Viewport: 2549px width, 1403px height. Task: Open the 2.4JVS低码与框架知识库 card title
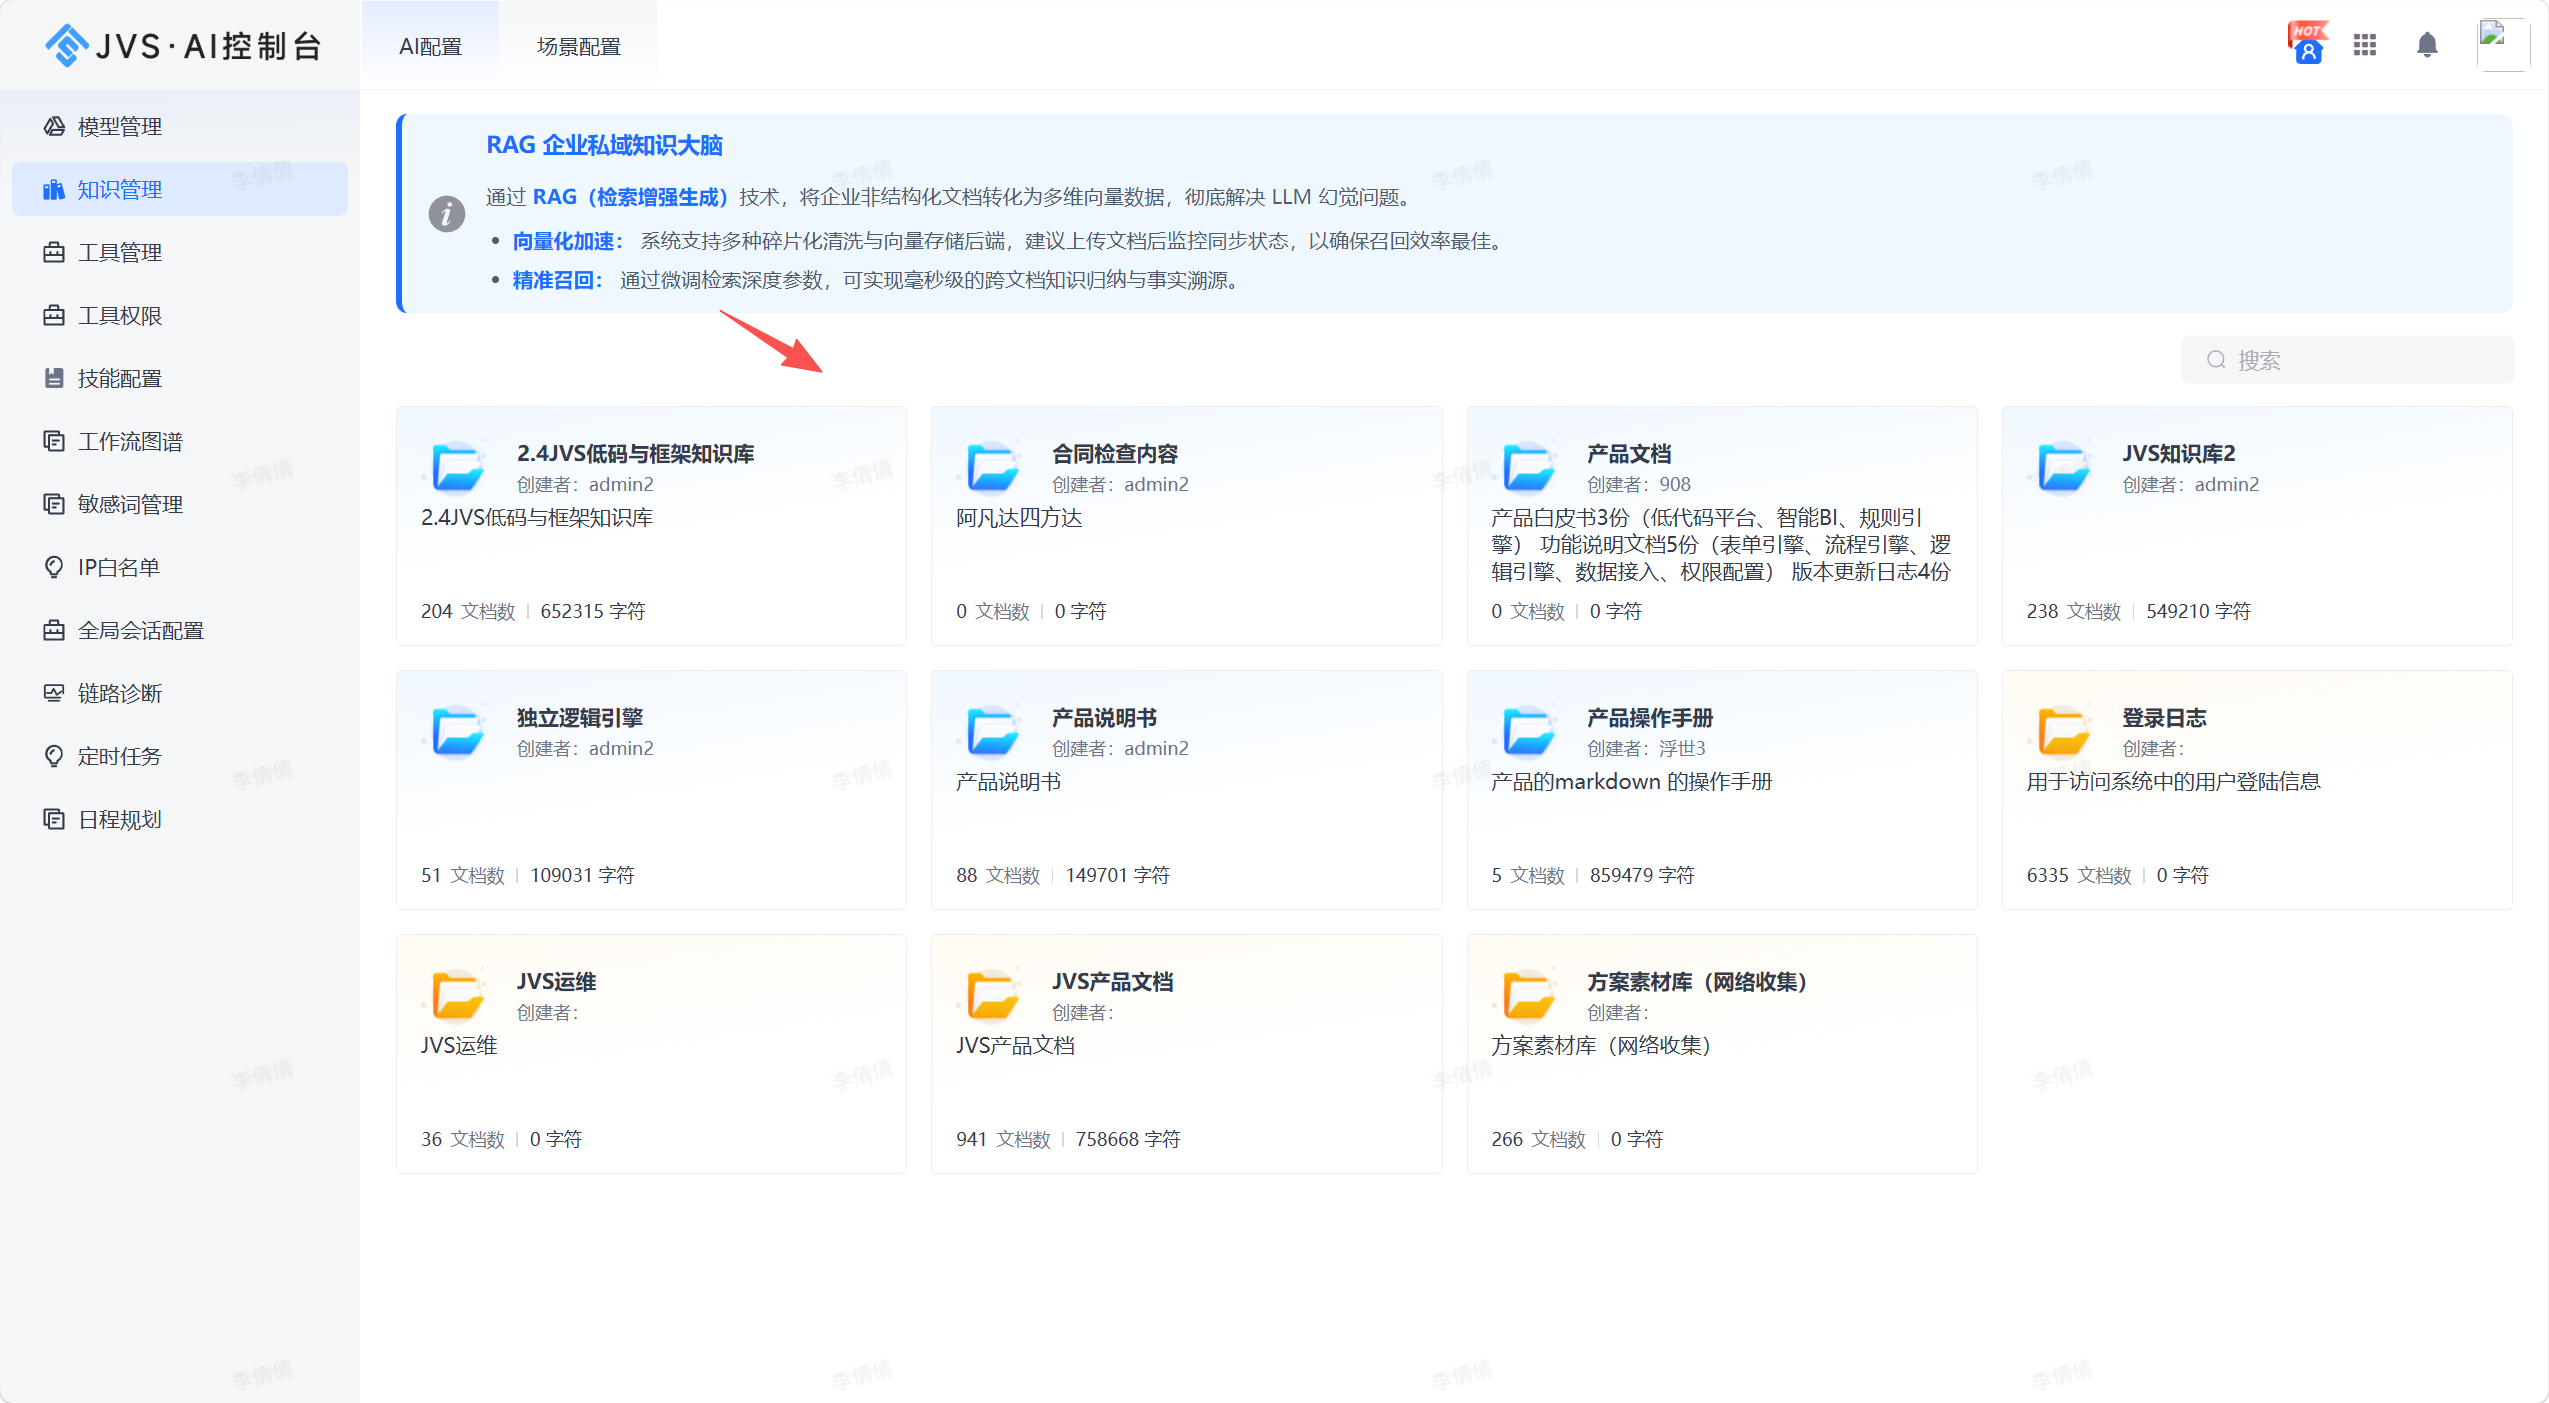tap(635, 454)
